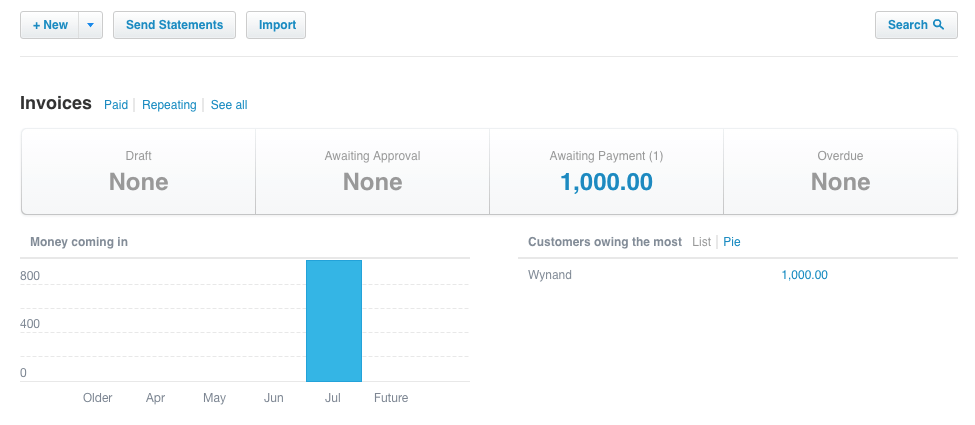Viewport: 975px width, 425px height.
Task: Open the Import button
Action: coord(276,25)
